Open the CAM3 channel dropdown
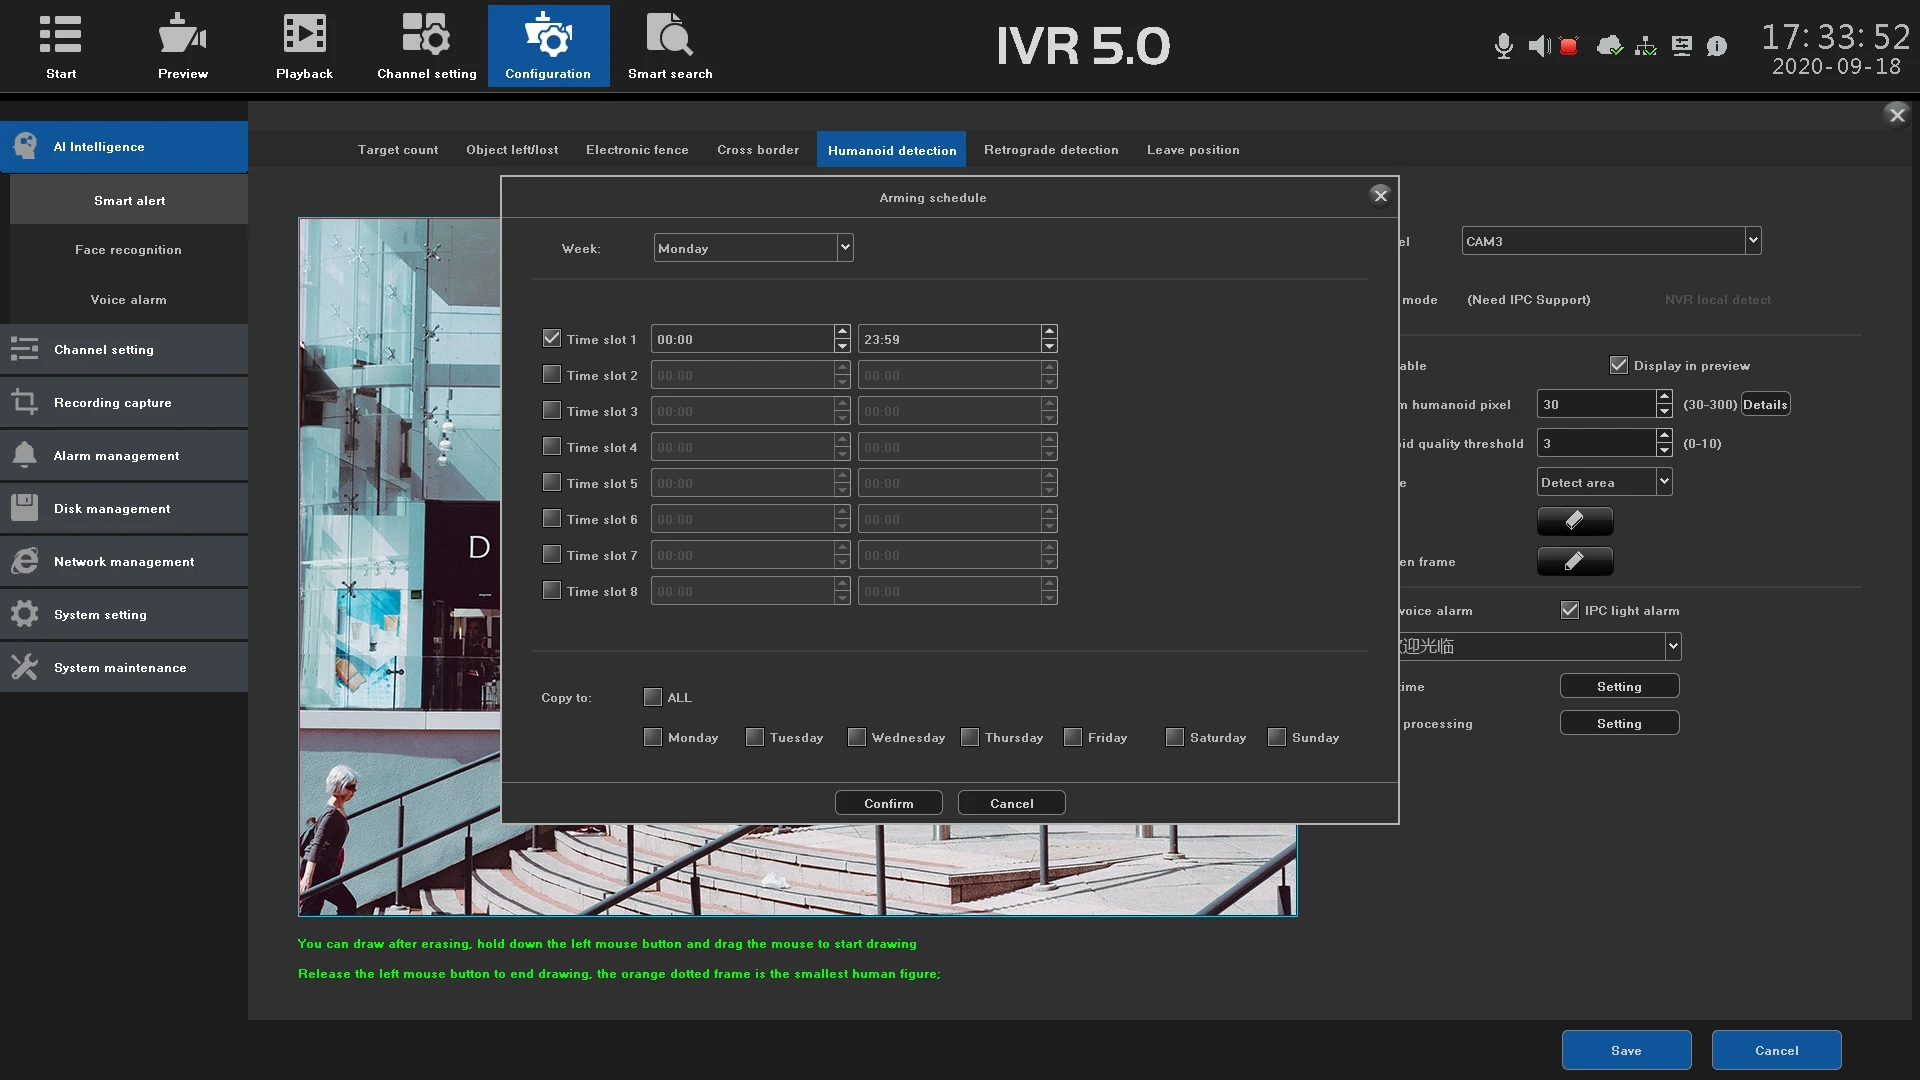 1752,241
